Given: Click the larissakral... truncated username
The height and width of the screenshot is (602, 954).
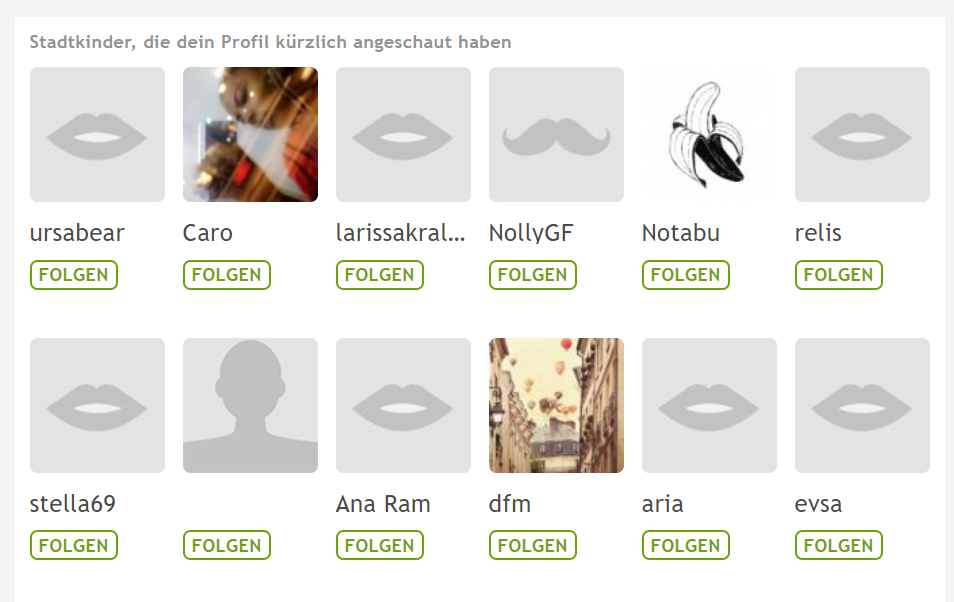Looking at the screenshot, I should point(400,233).
